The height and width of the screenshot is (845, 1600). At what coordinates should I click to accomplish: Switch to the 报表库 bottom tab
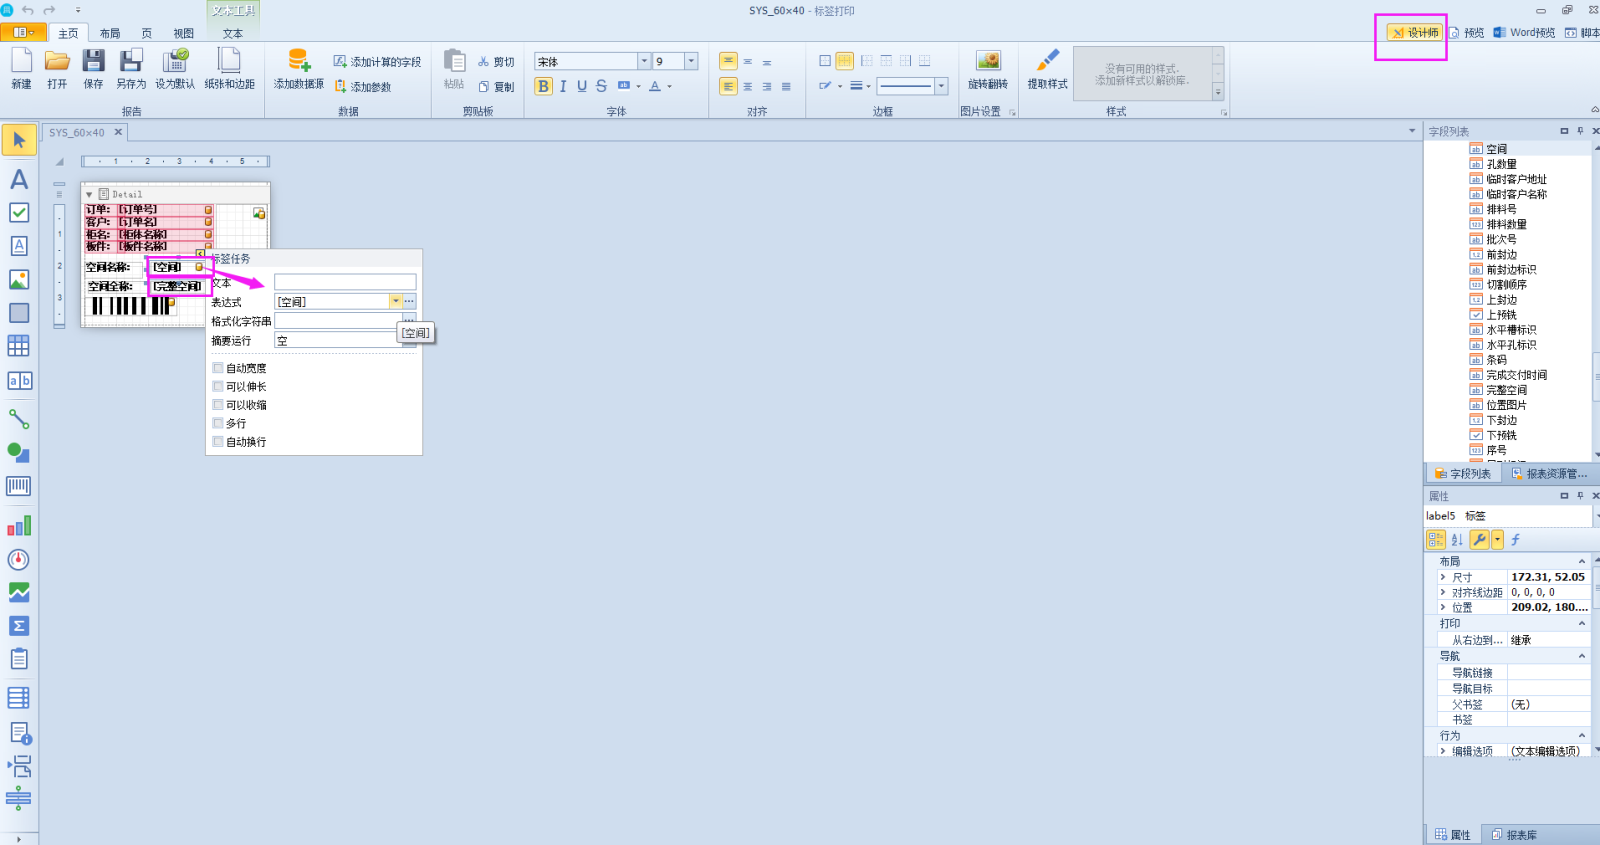point(1514,834)
